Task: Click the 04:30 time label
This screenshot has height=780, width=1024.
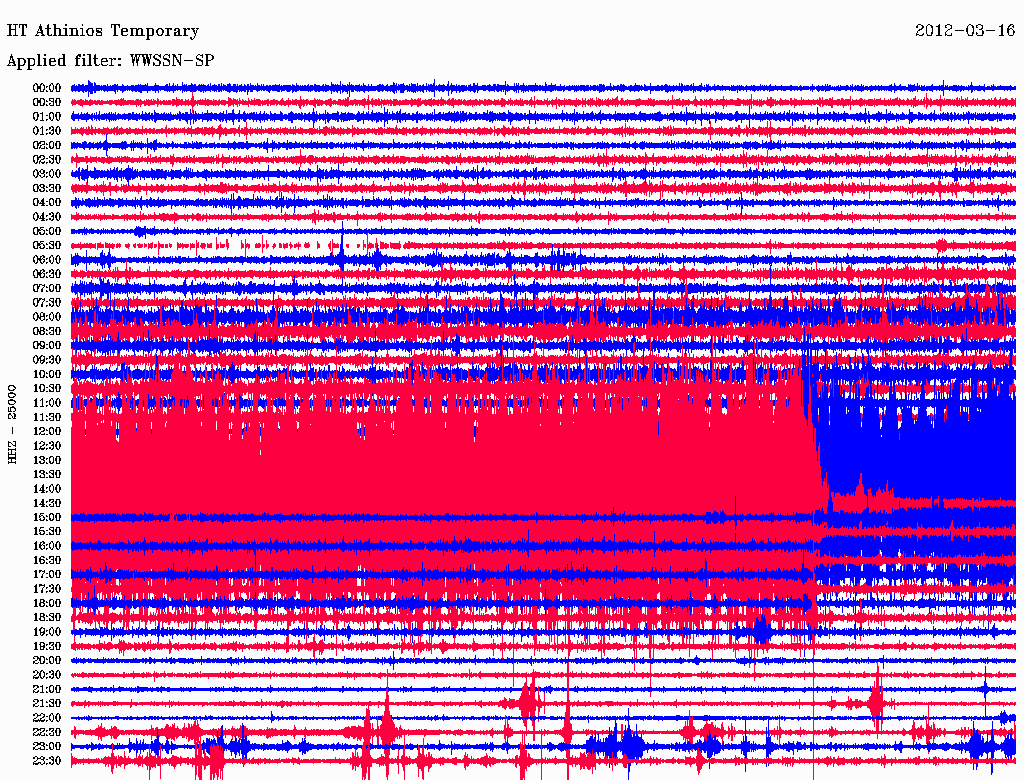Action: point(47,217)
